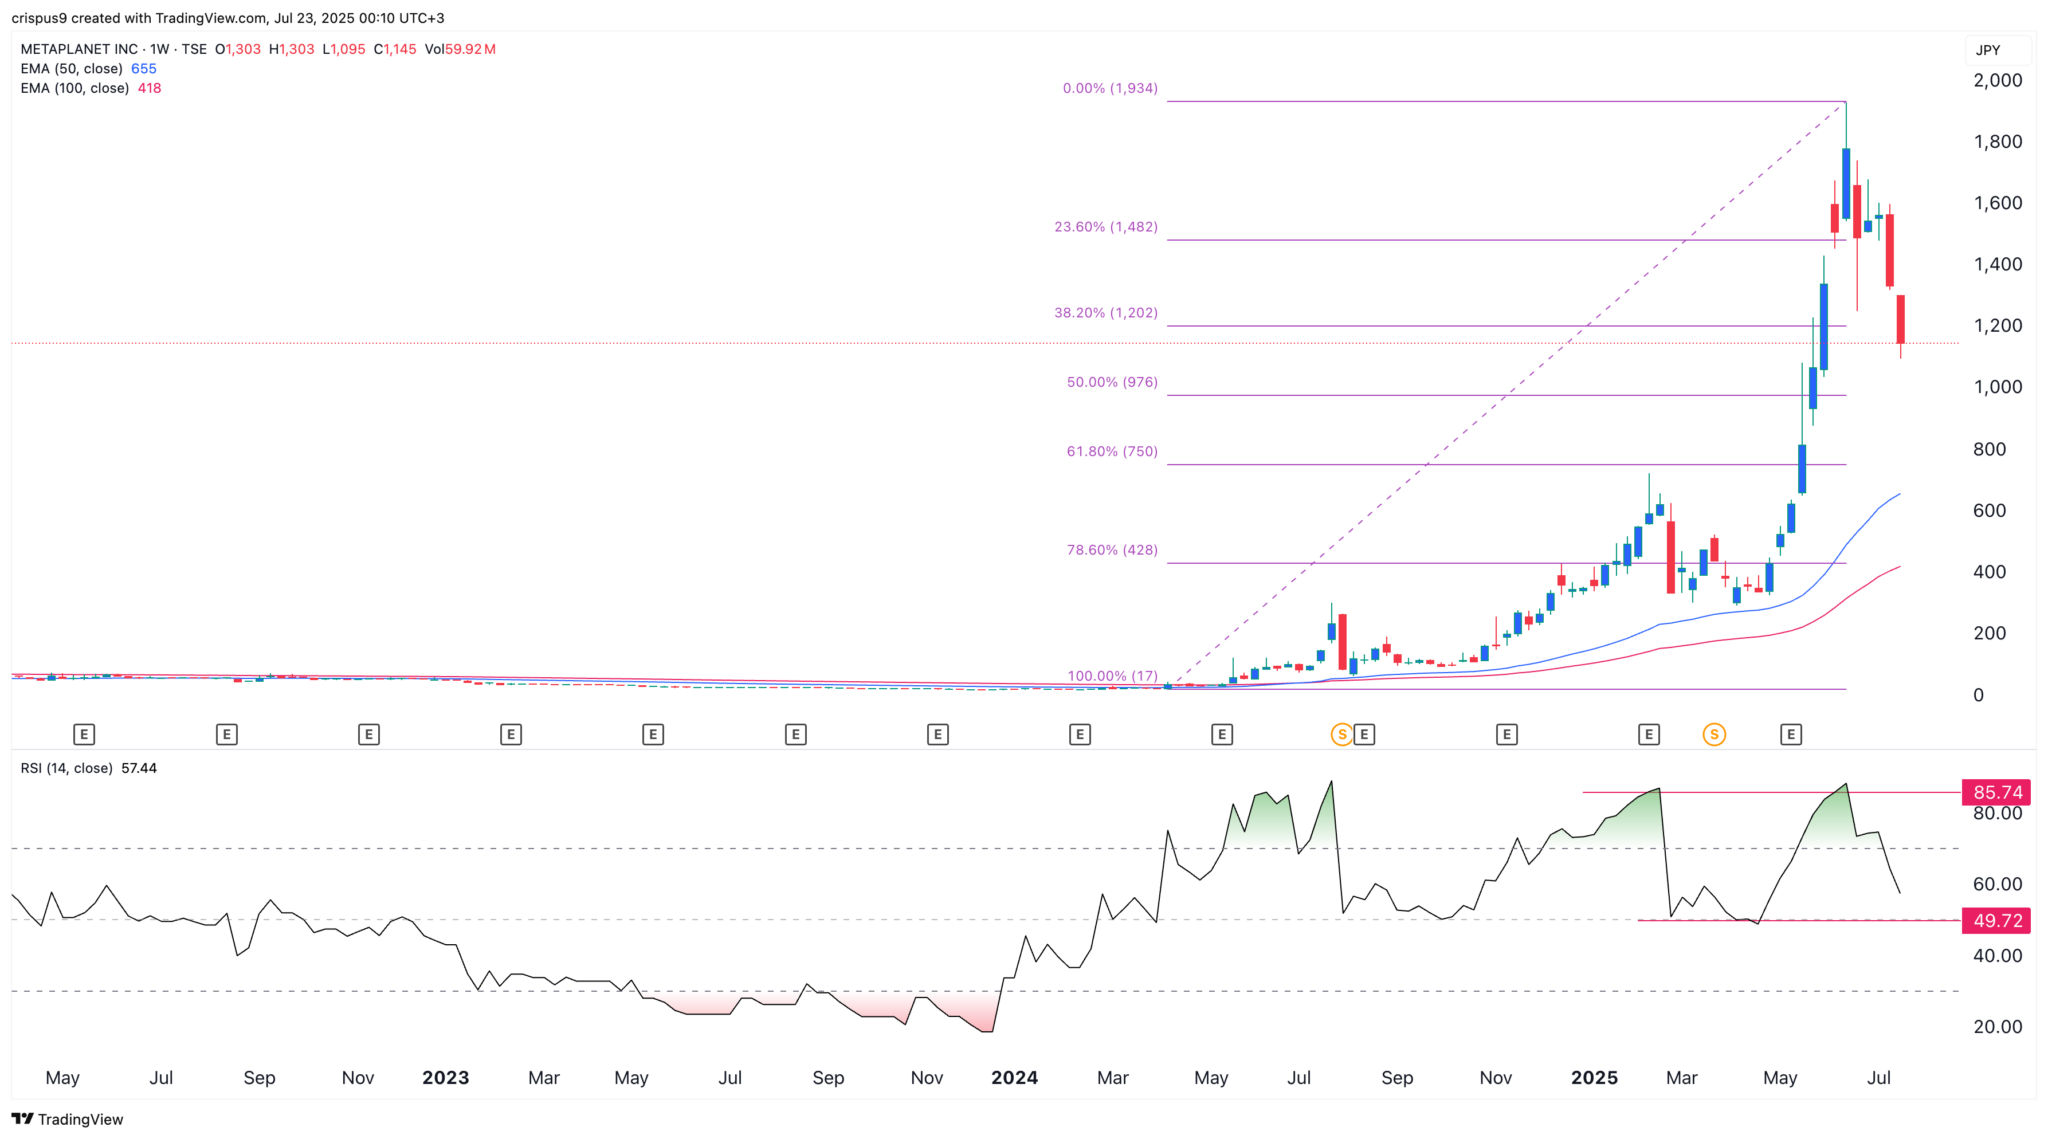The image size is (2048, 1139).
Task: Click the 2,000 price axis label
Action: tap(1997, 80)
